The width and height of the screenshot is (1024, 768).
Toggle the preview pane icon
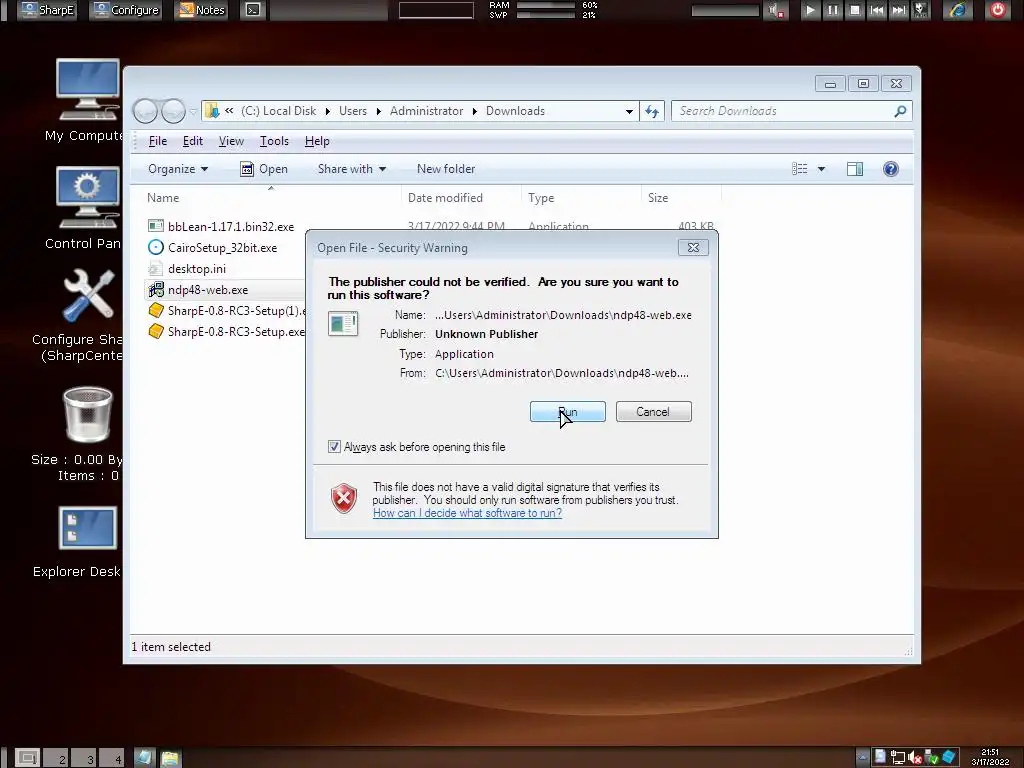(855, 169)
